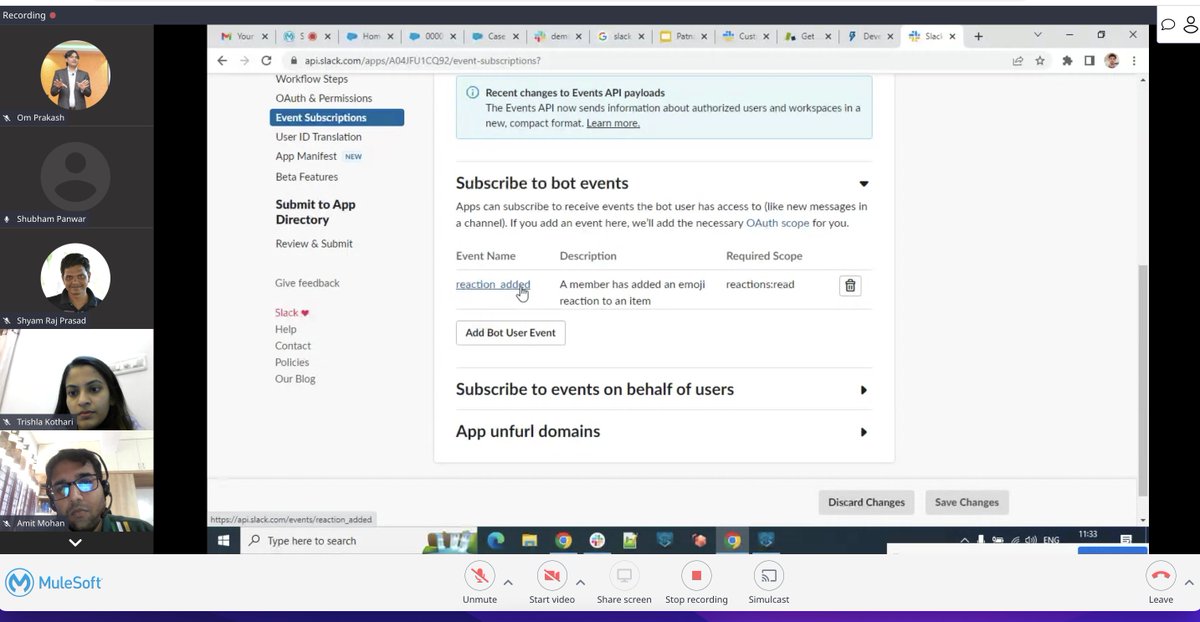Viewport: 1200px width, 622px height.
Task: Select Event Subscriptions in the sidebar
Action: click(337, 117)
